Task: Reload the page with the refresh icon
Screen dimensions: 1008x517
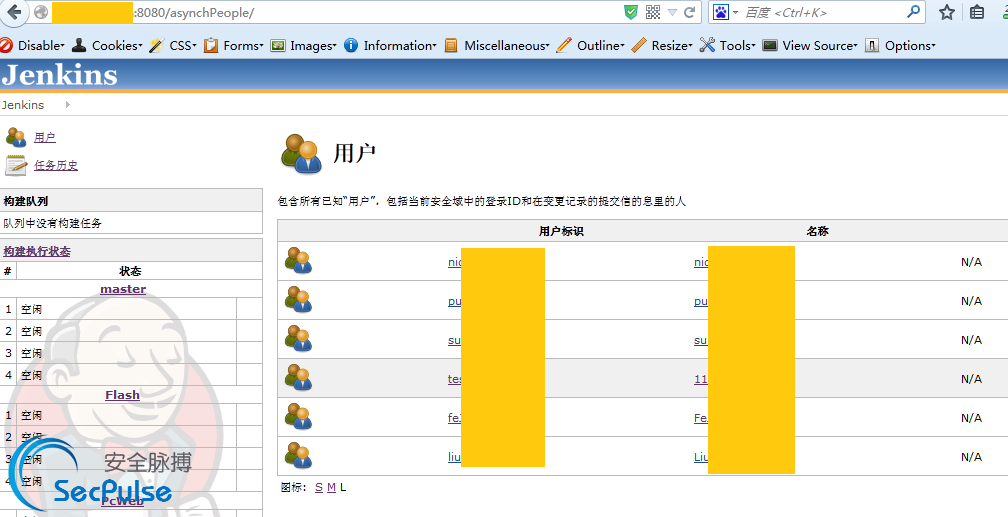Action: point(689,13)
